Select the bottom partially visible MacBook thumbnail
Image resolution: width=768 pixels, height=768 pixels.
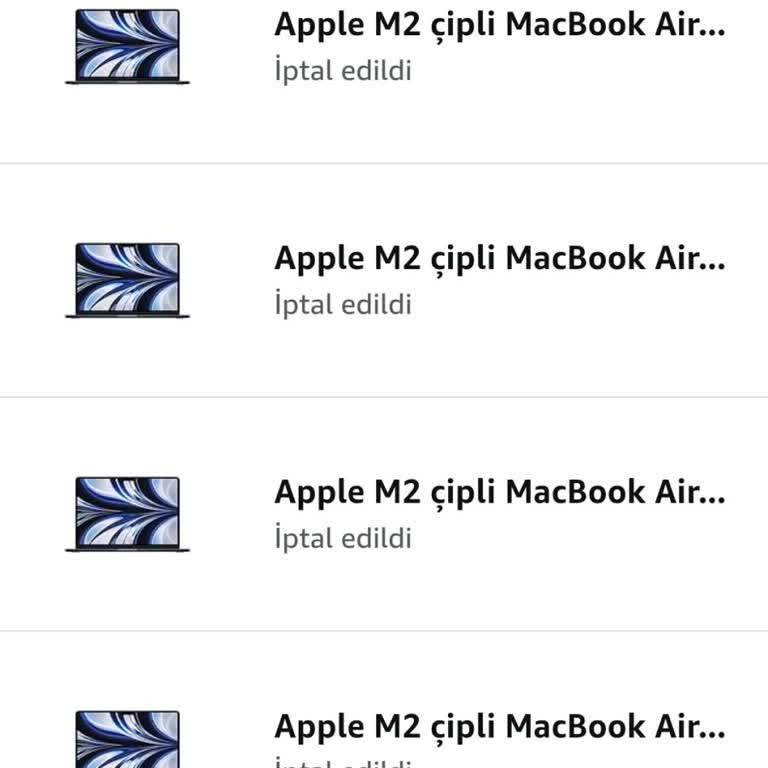coord(127,739)
